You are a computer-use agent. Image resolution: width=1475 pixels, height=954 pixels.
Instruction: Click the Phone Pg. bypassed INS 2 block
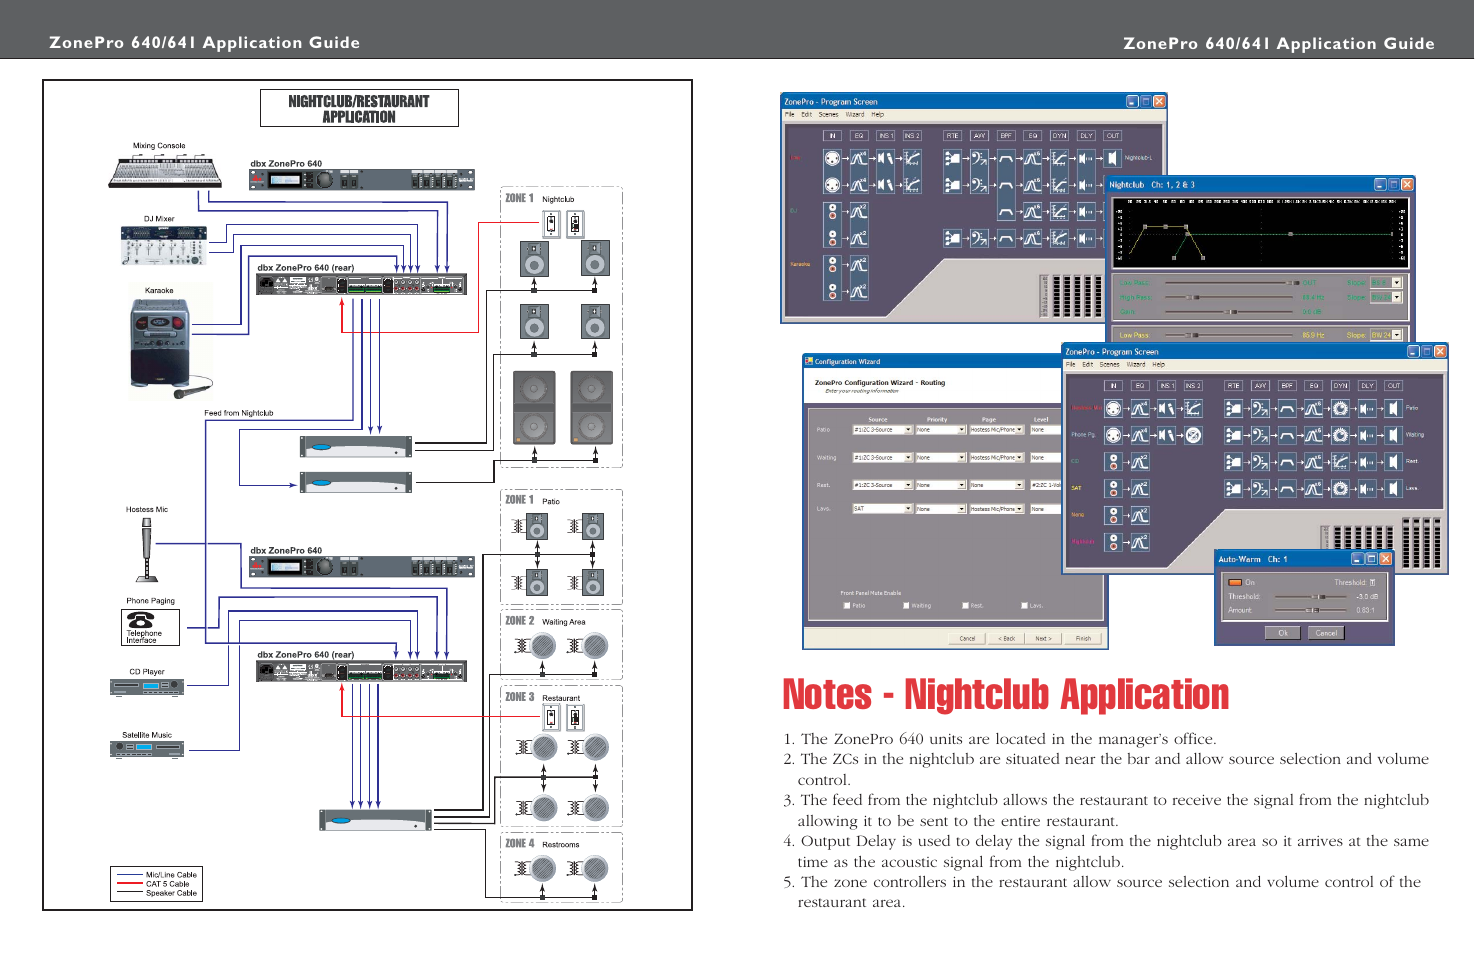(1193, 435)
